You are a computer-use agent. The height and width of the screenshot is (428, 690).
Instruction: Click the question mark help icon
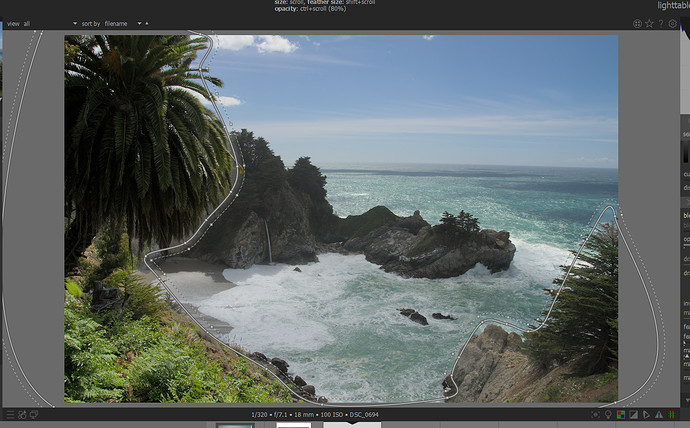tap(661, 23)
